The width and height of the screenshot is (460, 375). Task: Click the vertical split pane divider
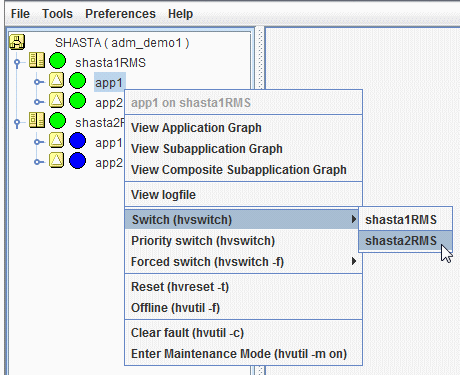[x=260, y=200]
